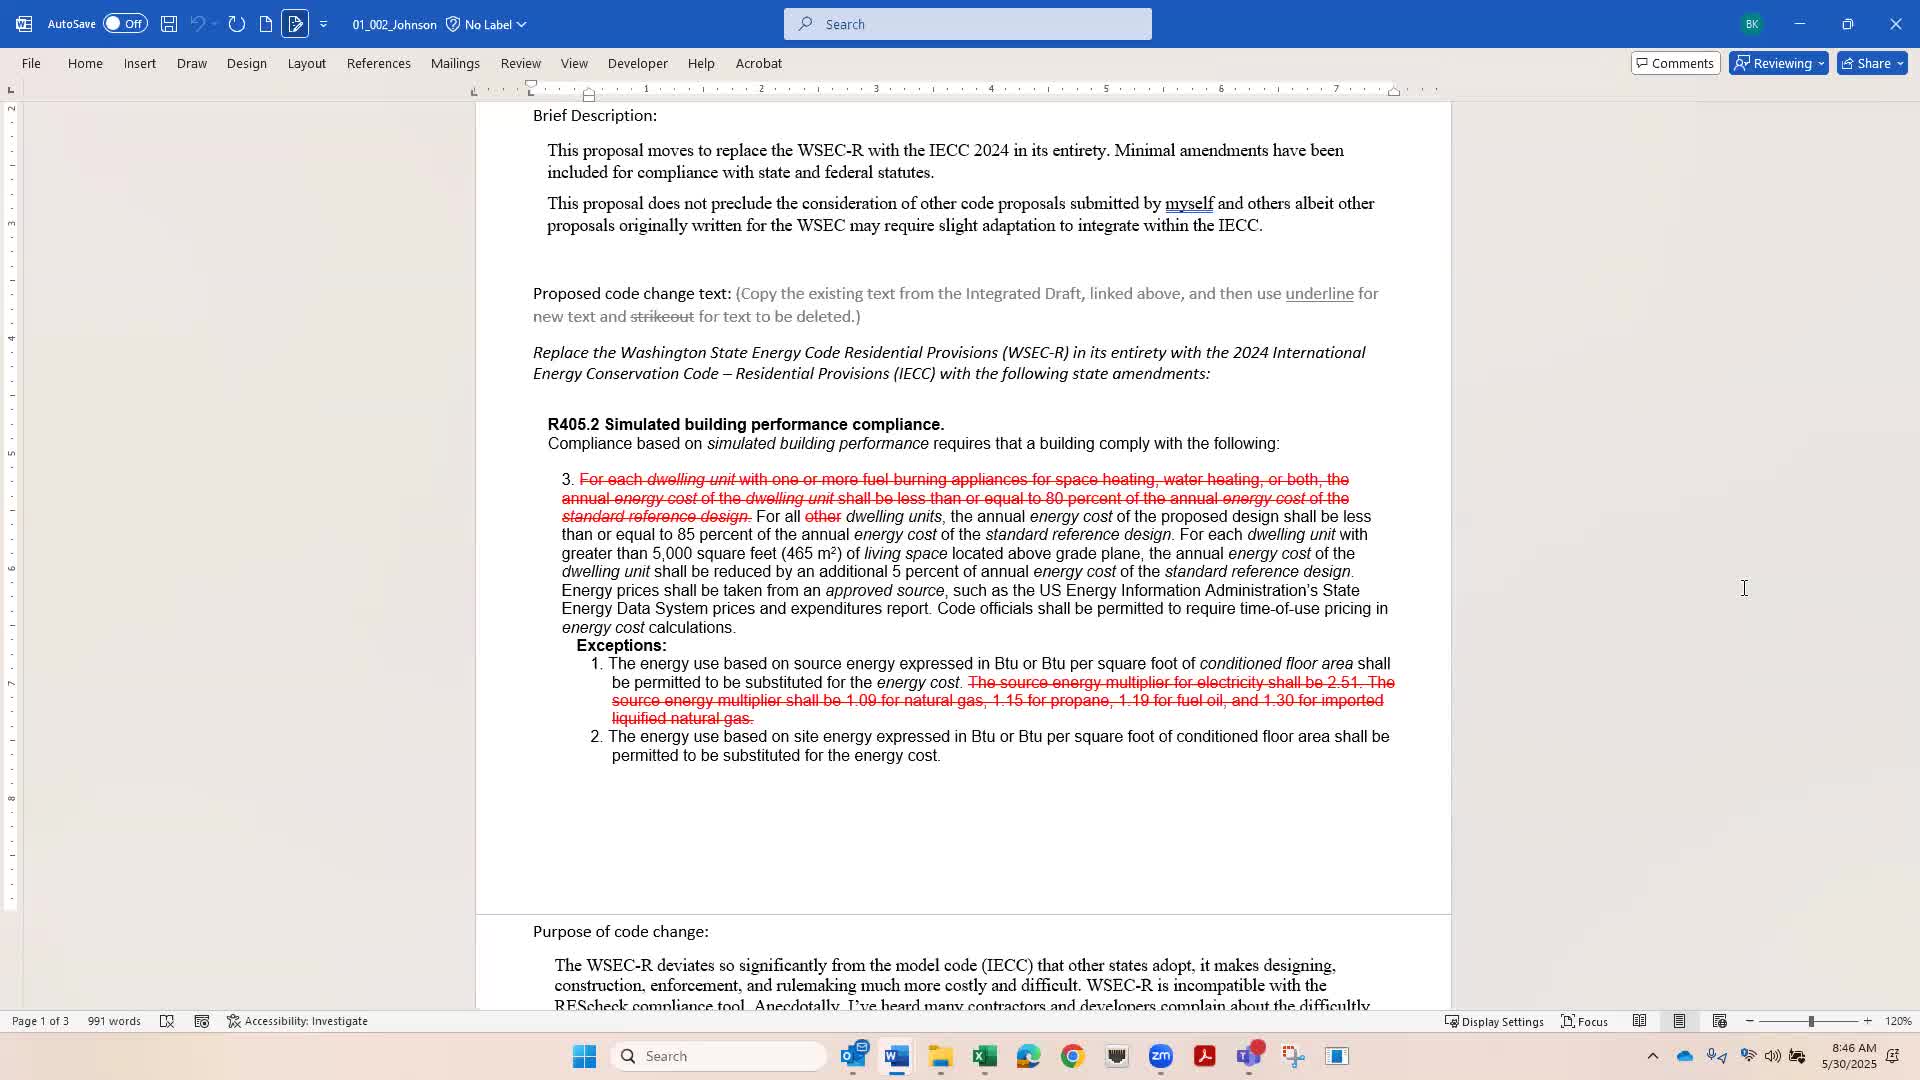This screenshot has height=1080, width=1920.
Task: Open the References tab
Action: coord(379,63)
